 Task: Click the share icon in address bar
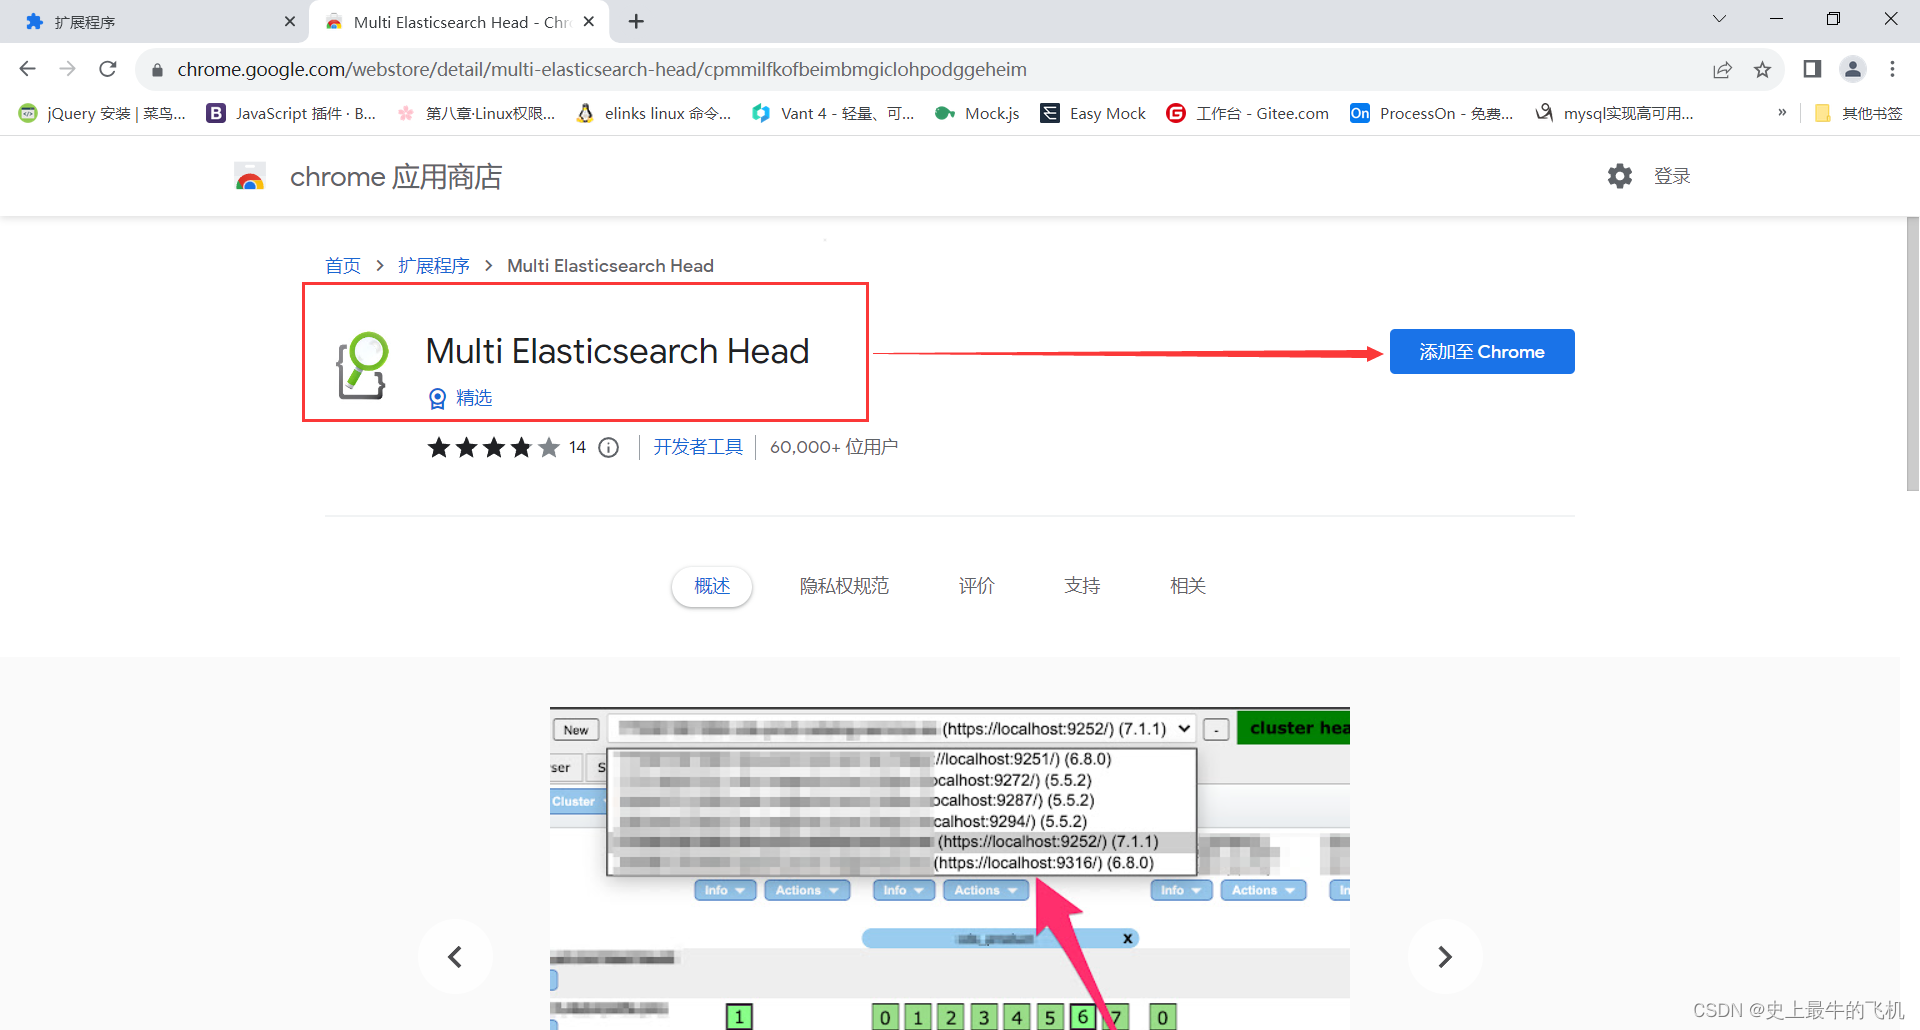click(x=1722, y=69)
